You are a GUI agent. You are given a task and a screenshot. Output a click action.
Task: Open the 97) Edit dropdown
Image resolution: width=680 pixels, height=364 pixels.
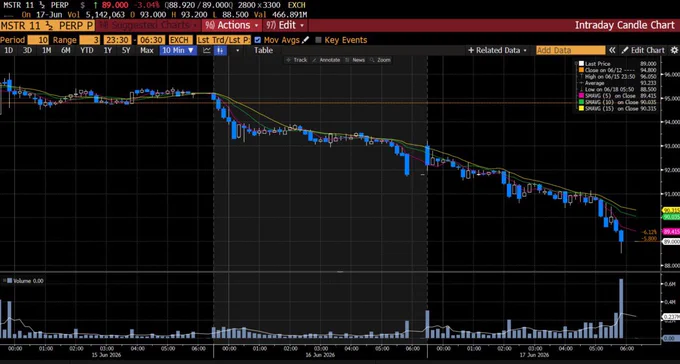coord(285,25)
